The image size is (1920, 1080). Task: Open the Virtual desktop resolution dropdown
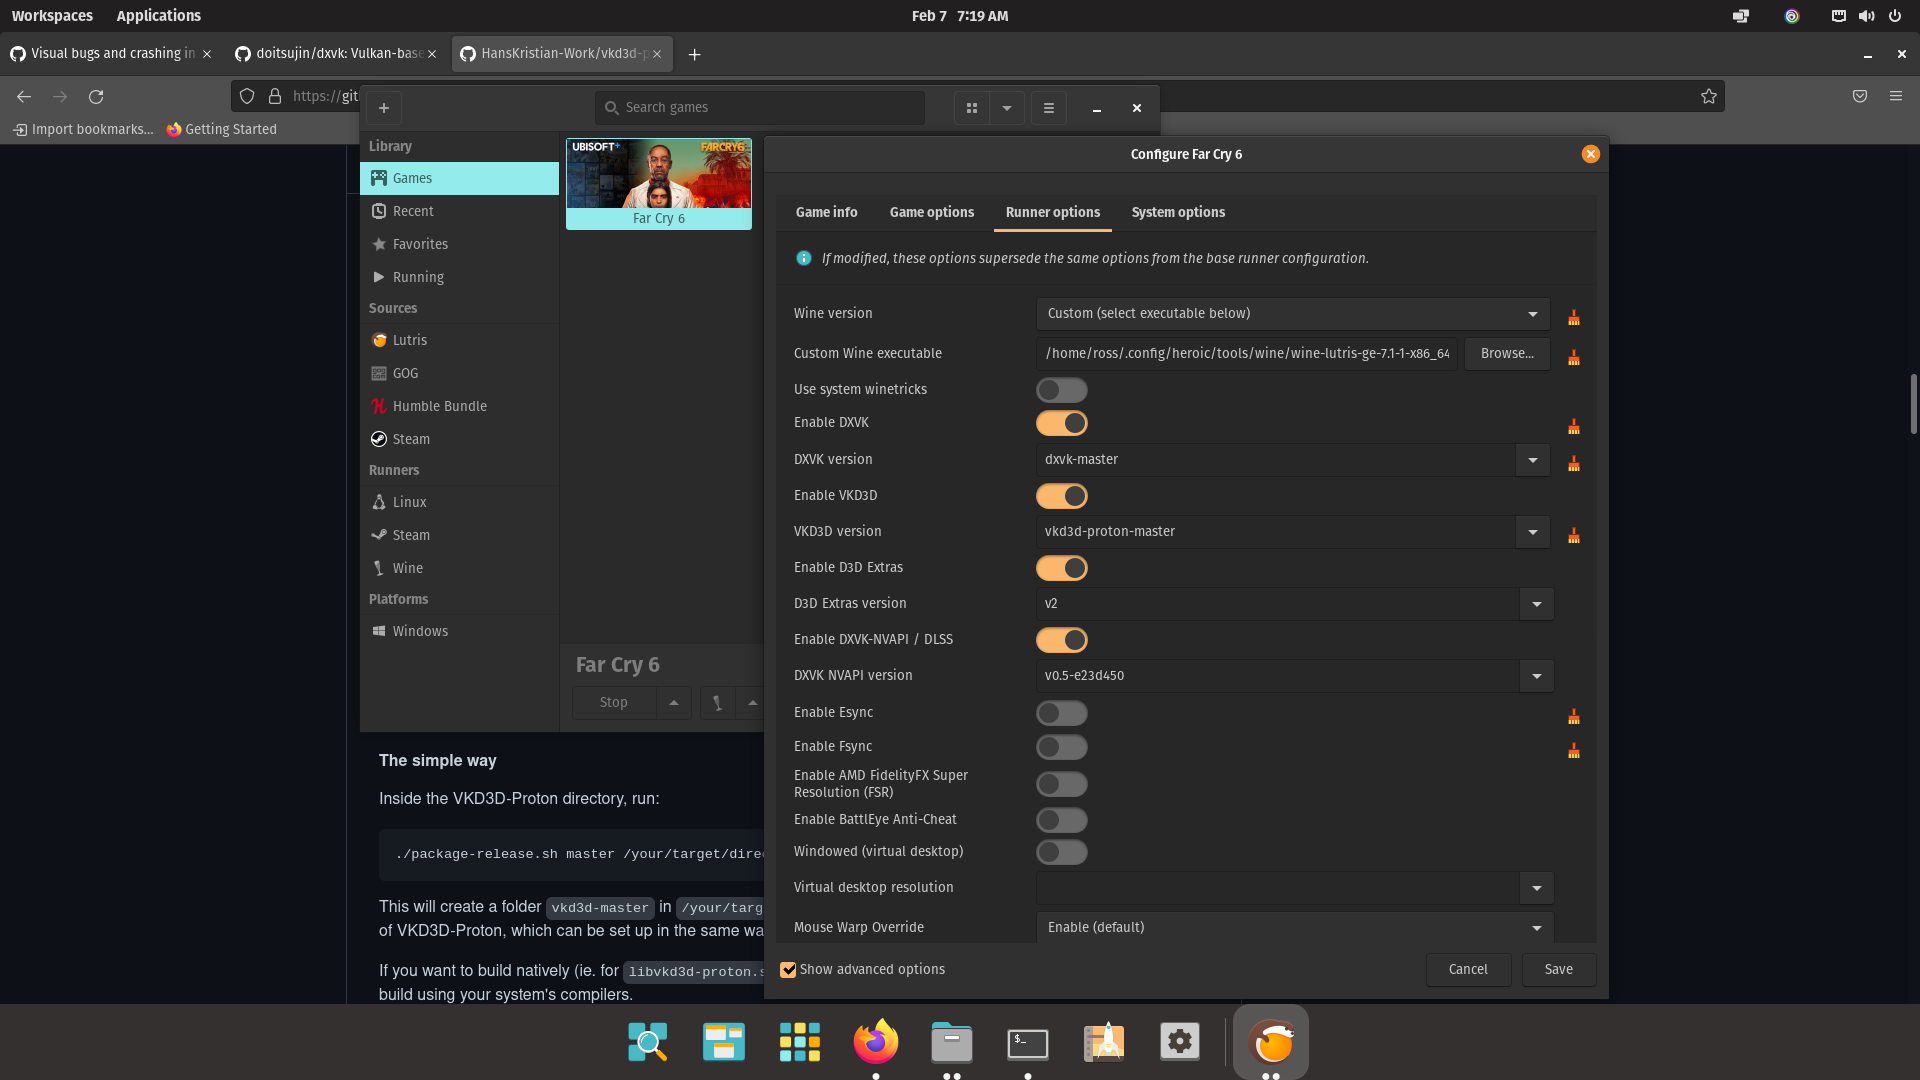[x=1536, y=888]
